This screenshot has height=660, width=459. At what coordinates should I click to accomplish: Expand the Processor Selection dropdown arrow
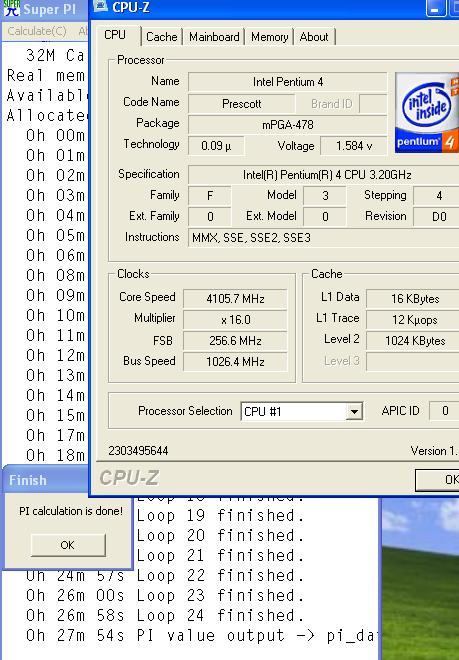[x=354, y=411]
